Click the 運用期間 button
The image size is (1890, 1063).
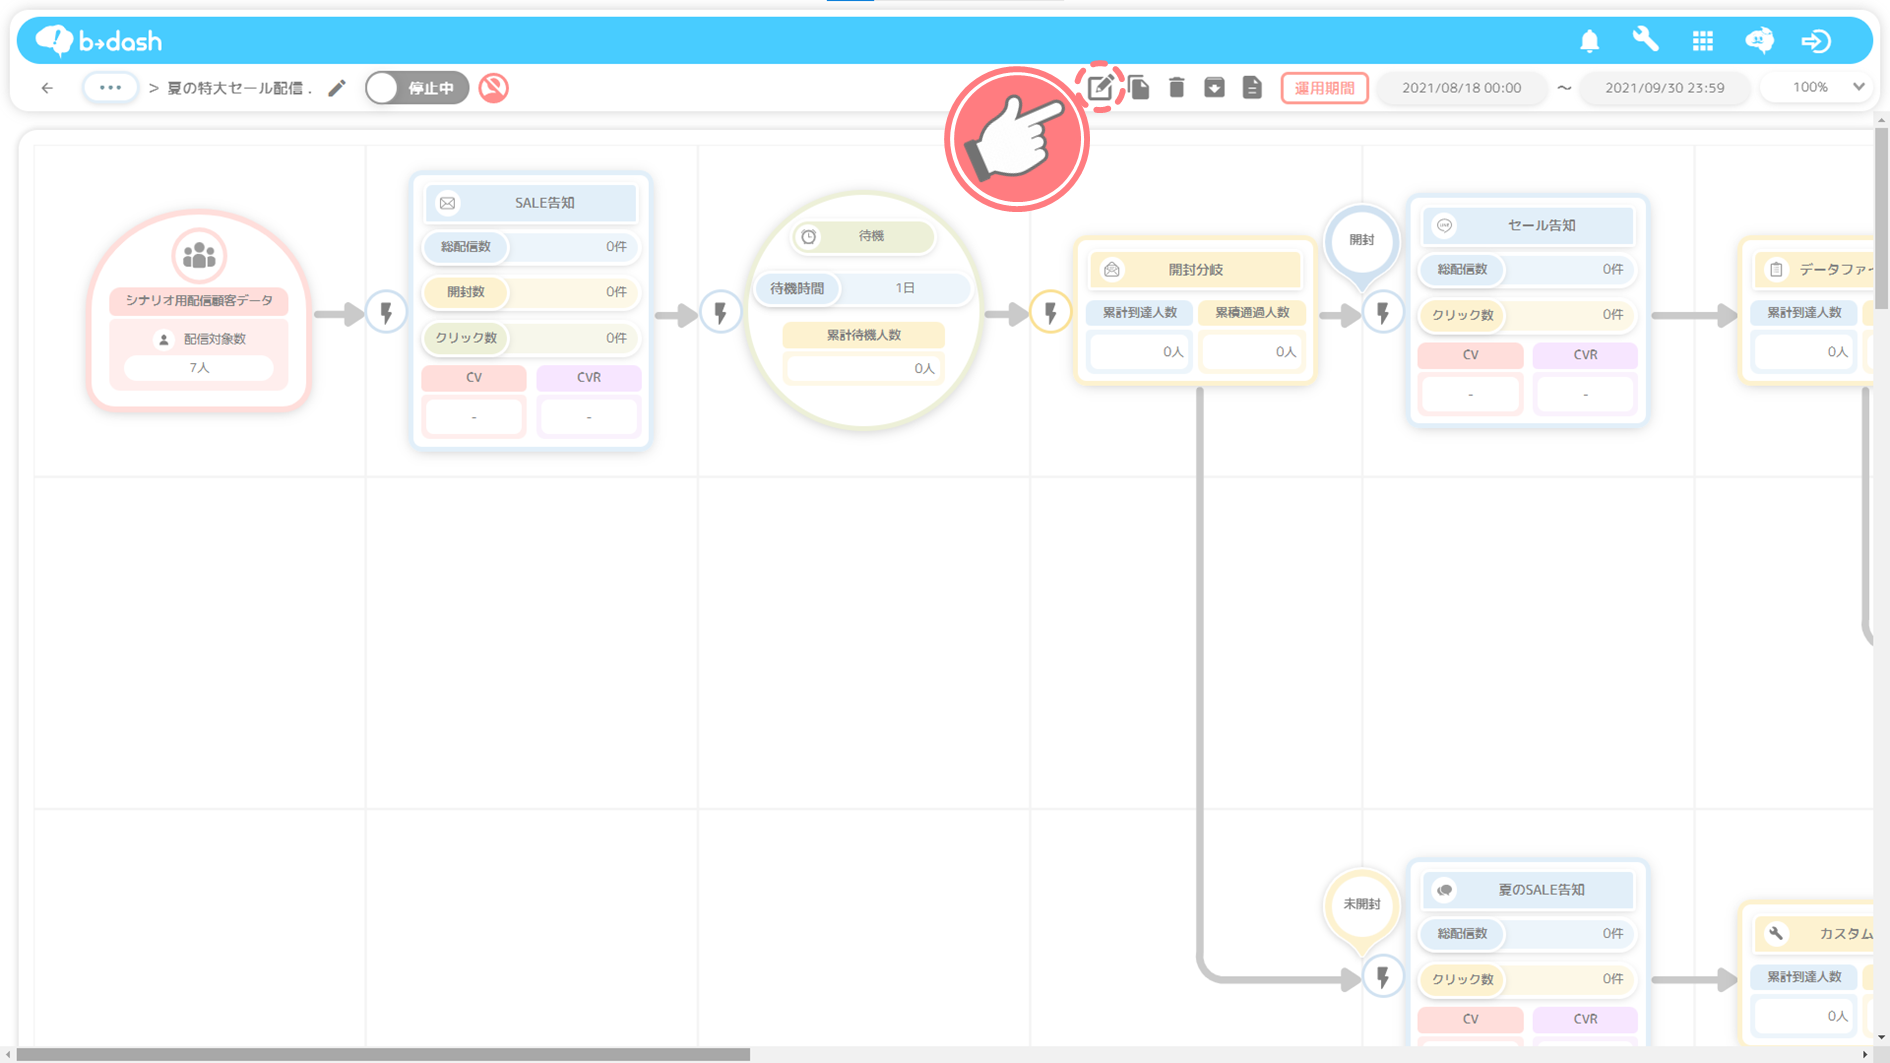[1324, 88]
